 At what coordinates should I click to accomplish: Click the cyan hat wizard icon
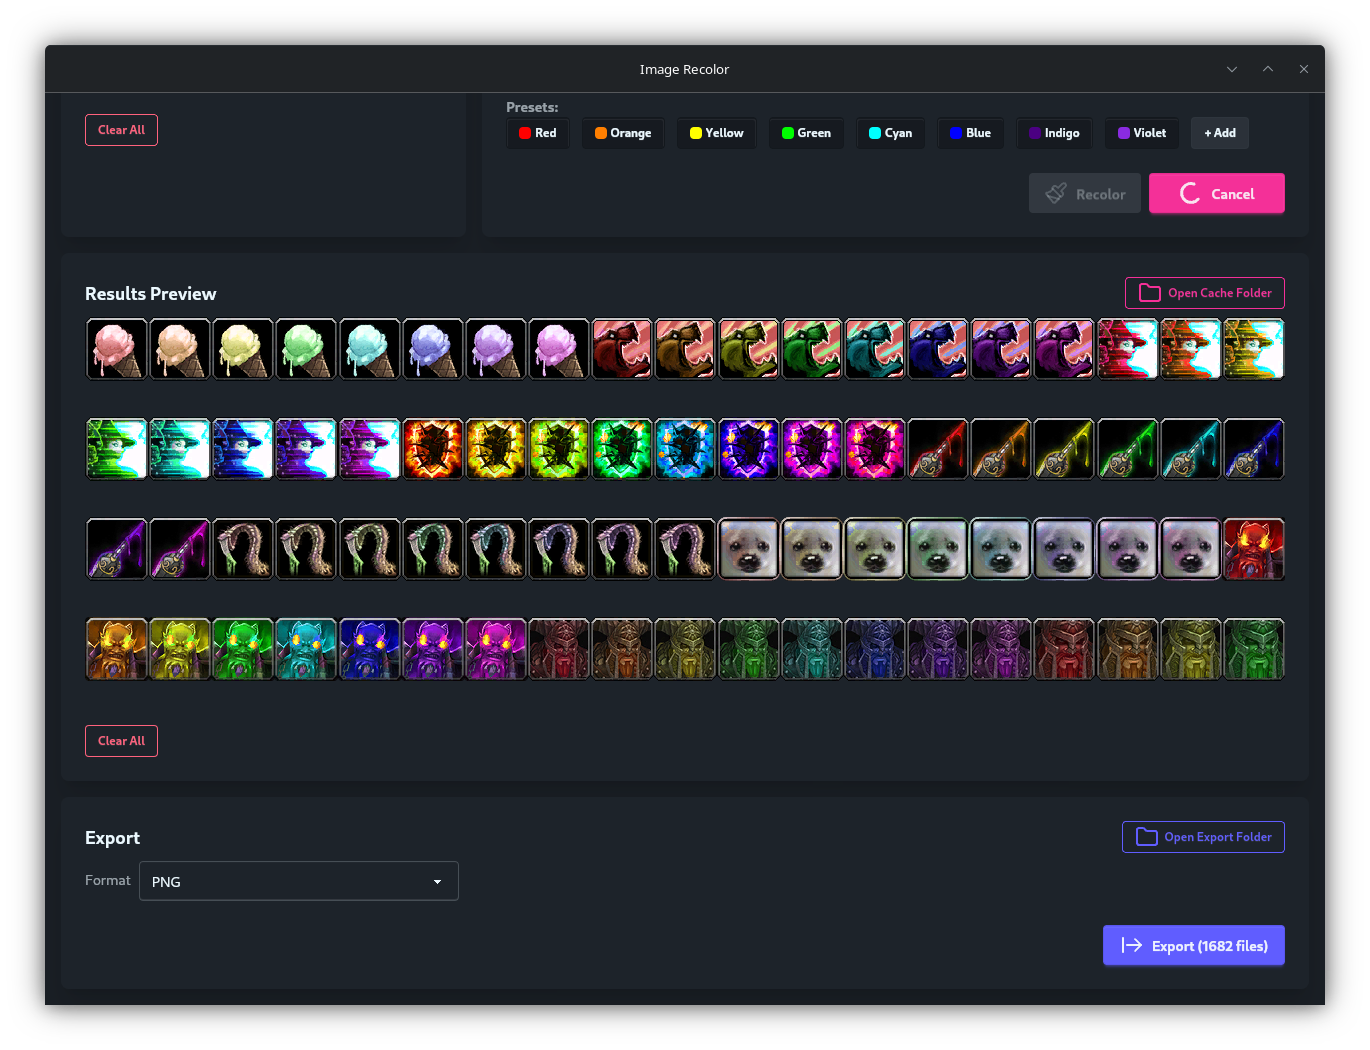click(x=180, y=449)
